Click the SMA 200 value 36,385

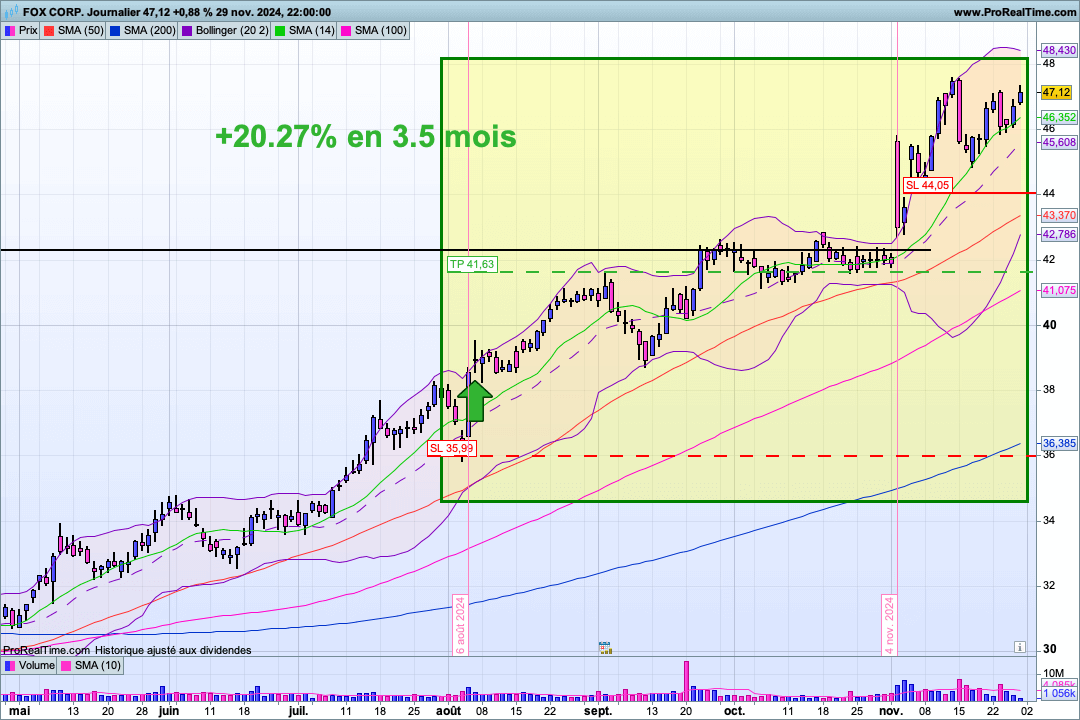(x=1059, y=443)
